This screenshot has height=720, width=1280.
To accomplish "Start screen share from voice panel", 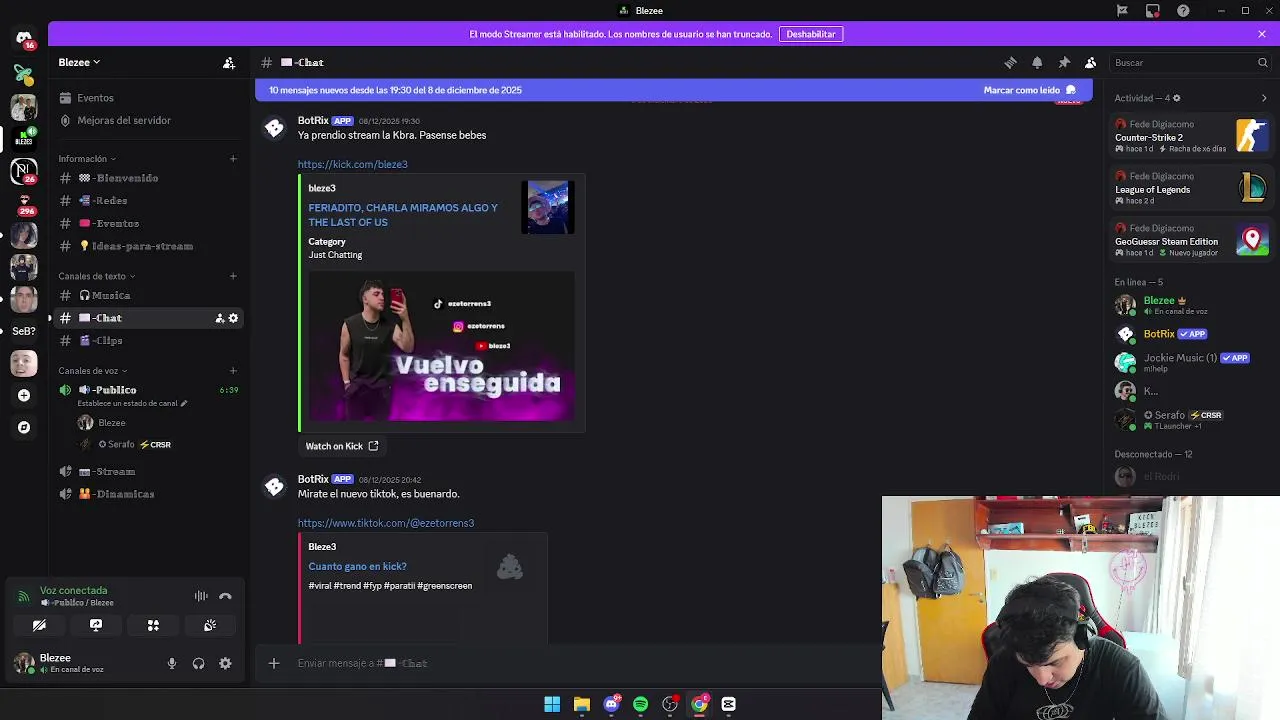I will point(96,625).
